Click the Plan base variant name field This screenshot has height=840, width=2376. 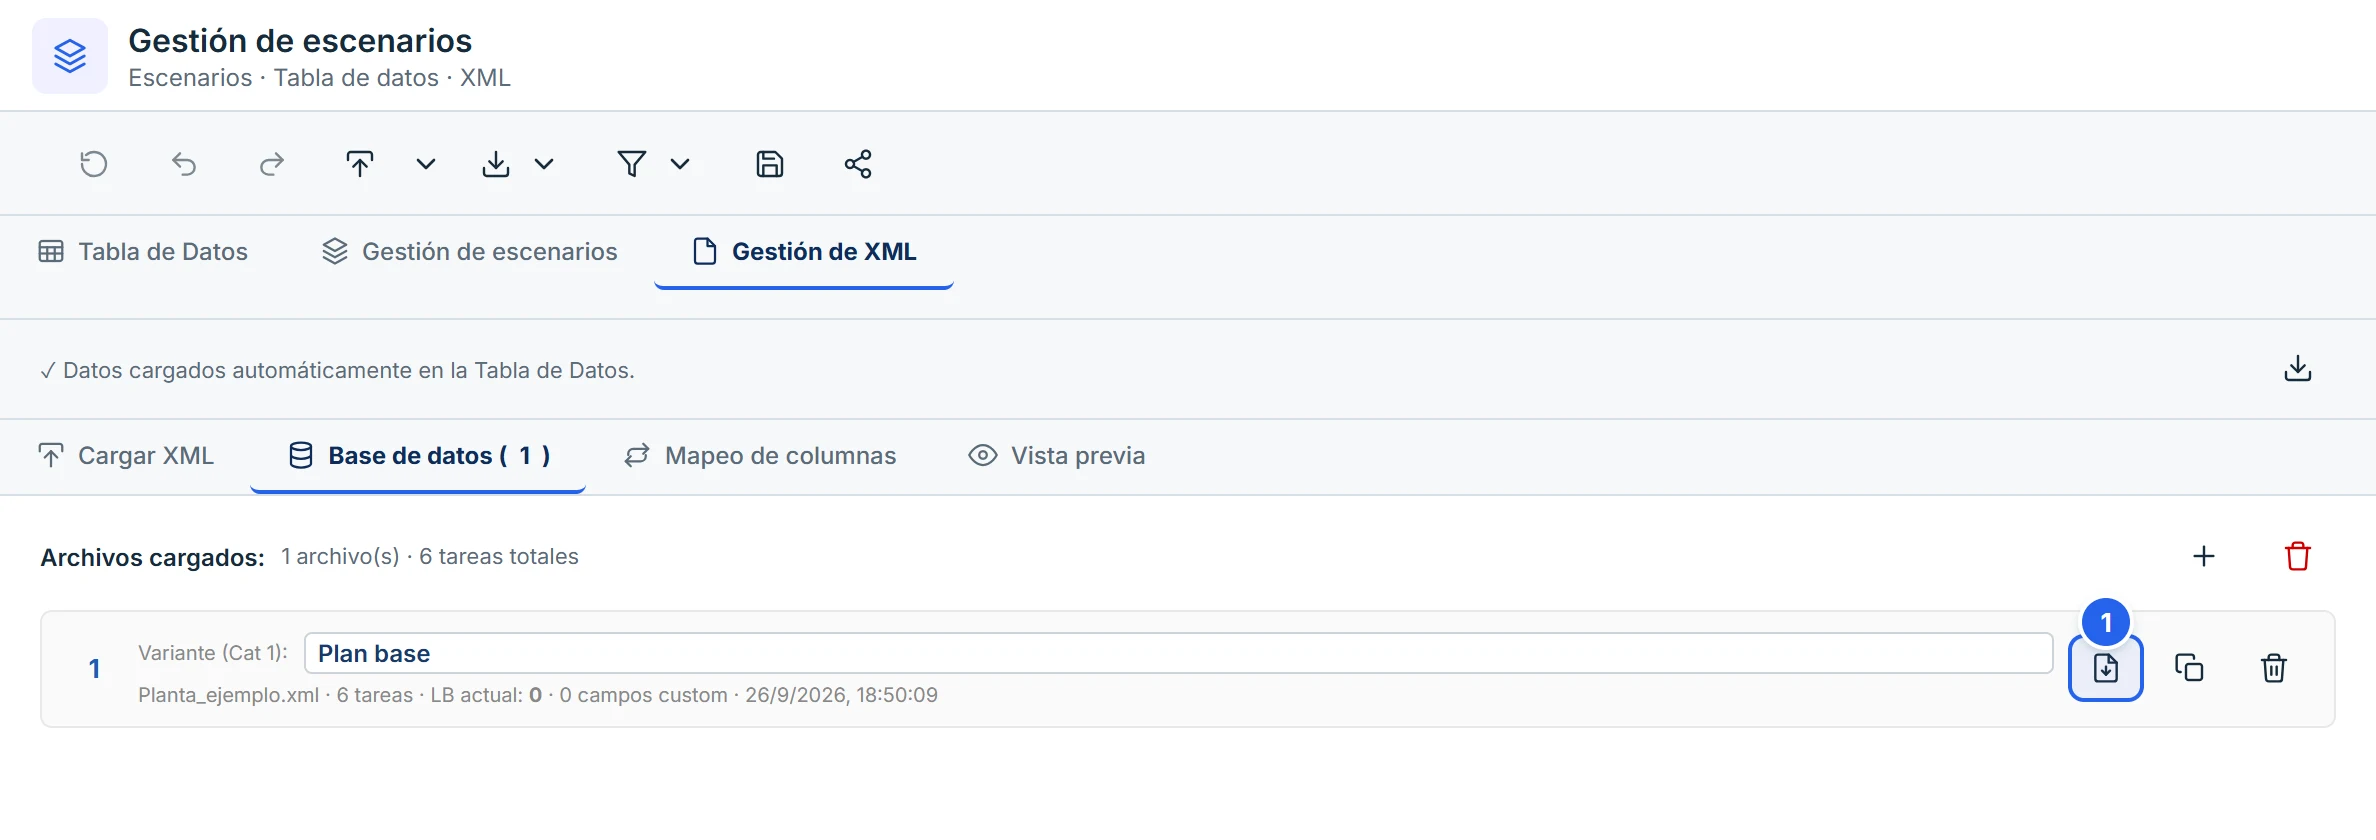point(1178,653)
